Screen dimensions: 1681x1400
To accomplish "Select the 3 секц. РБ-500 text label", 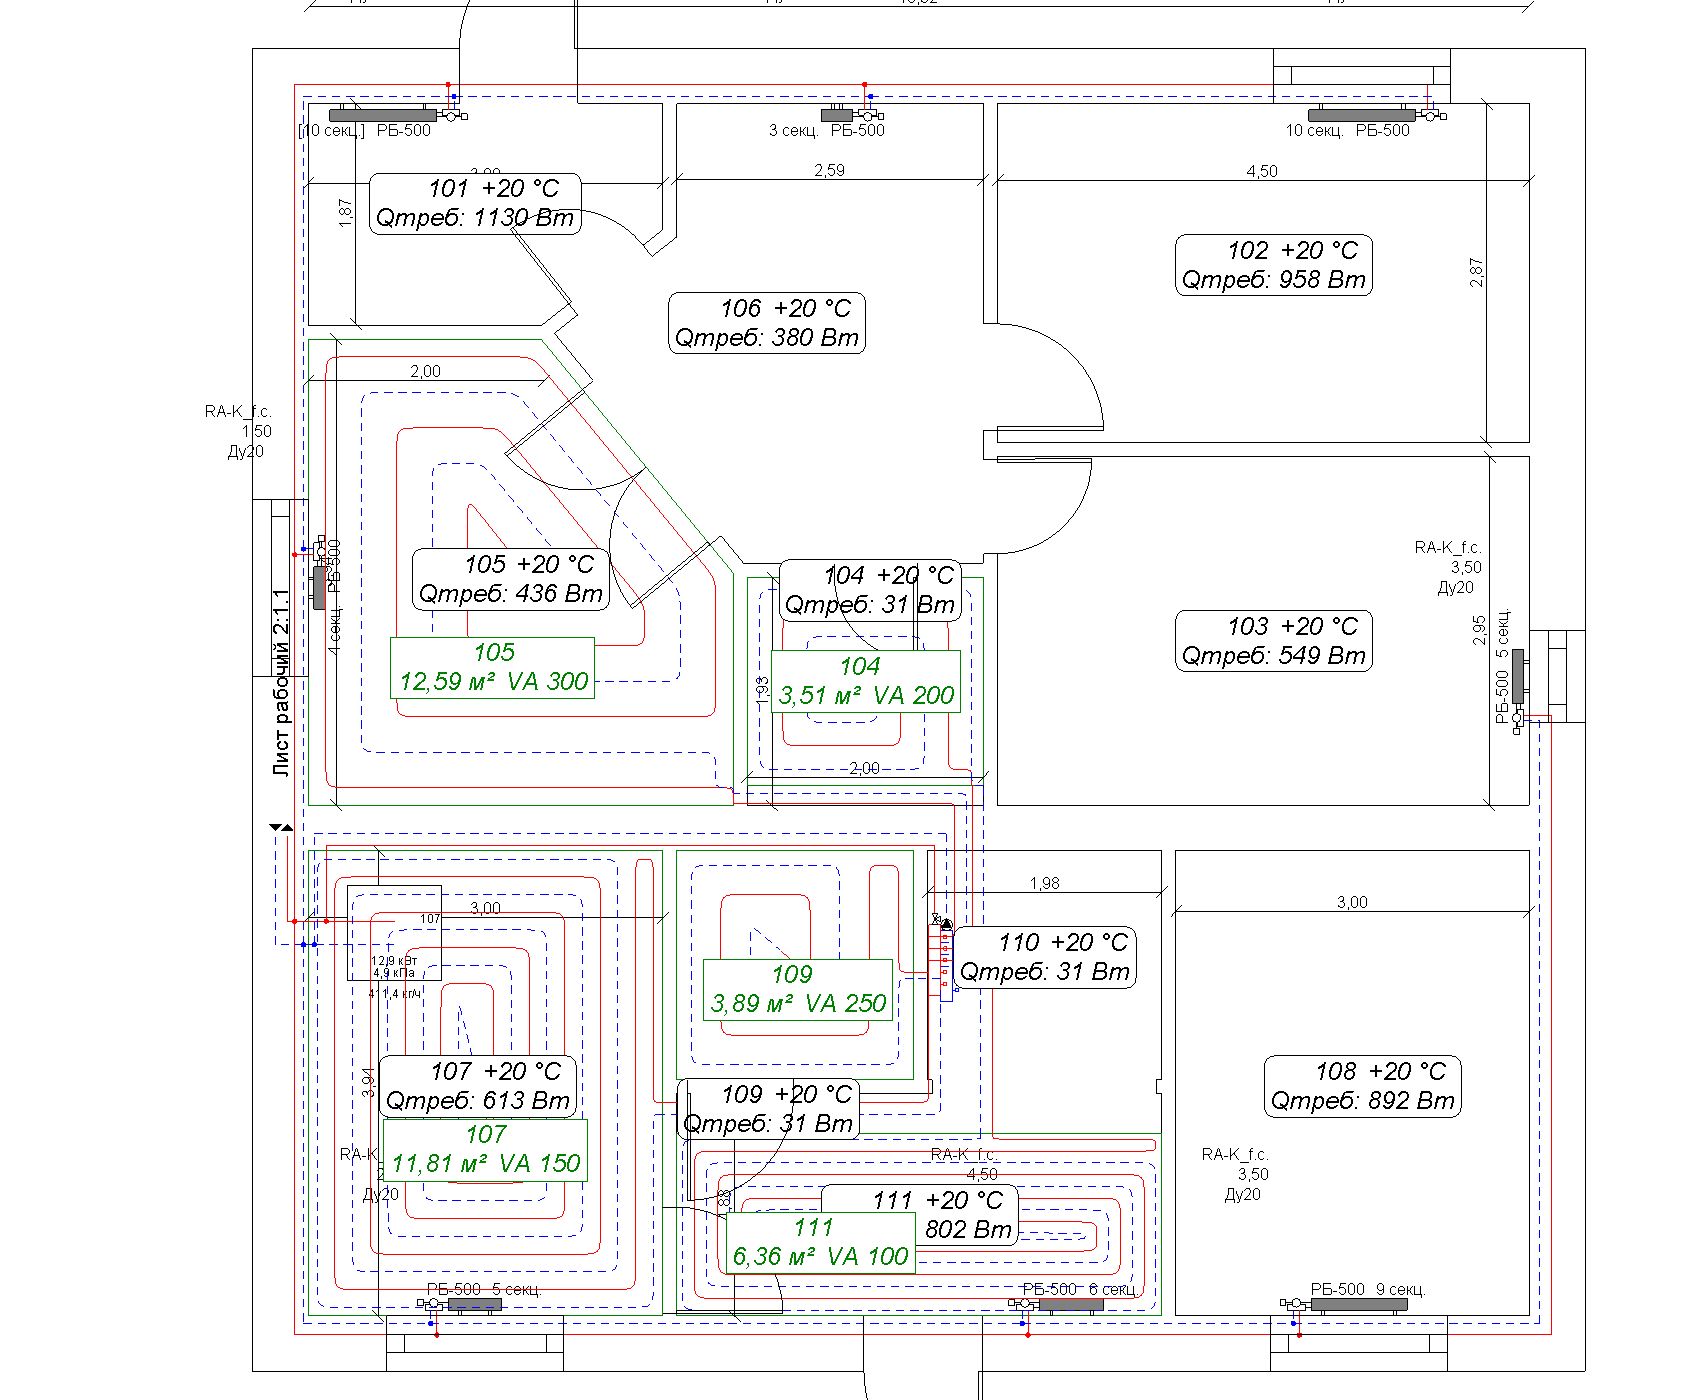I will [827, 130].
